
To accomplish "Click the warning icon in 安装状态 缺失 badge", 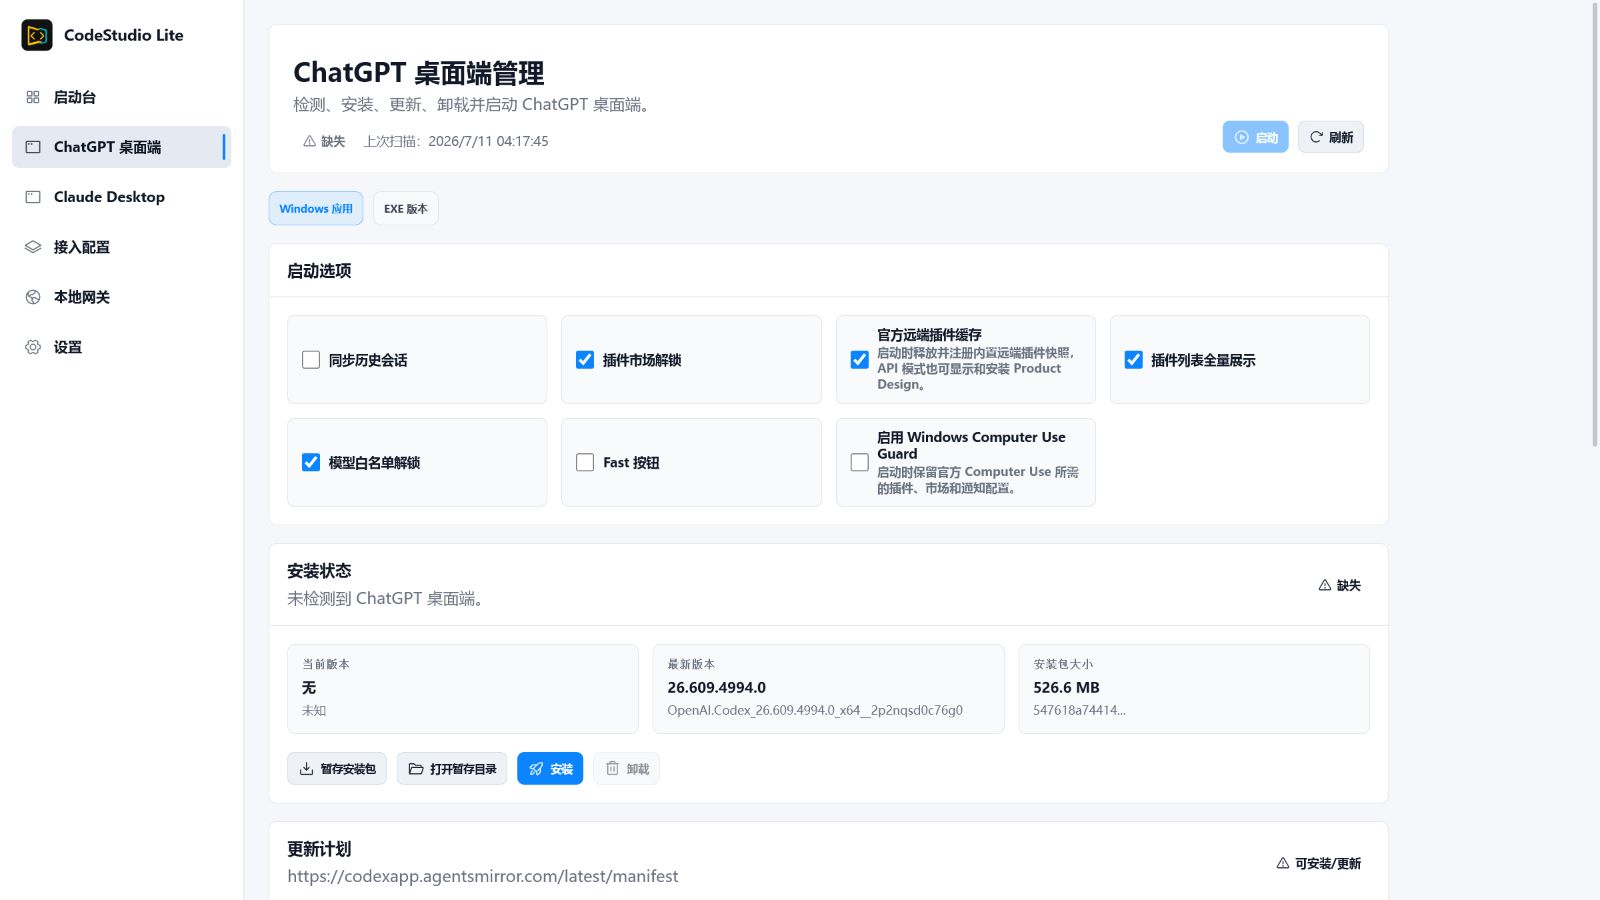I will coord(1325,585).
